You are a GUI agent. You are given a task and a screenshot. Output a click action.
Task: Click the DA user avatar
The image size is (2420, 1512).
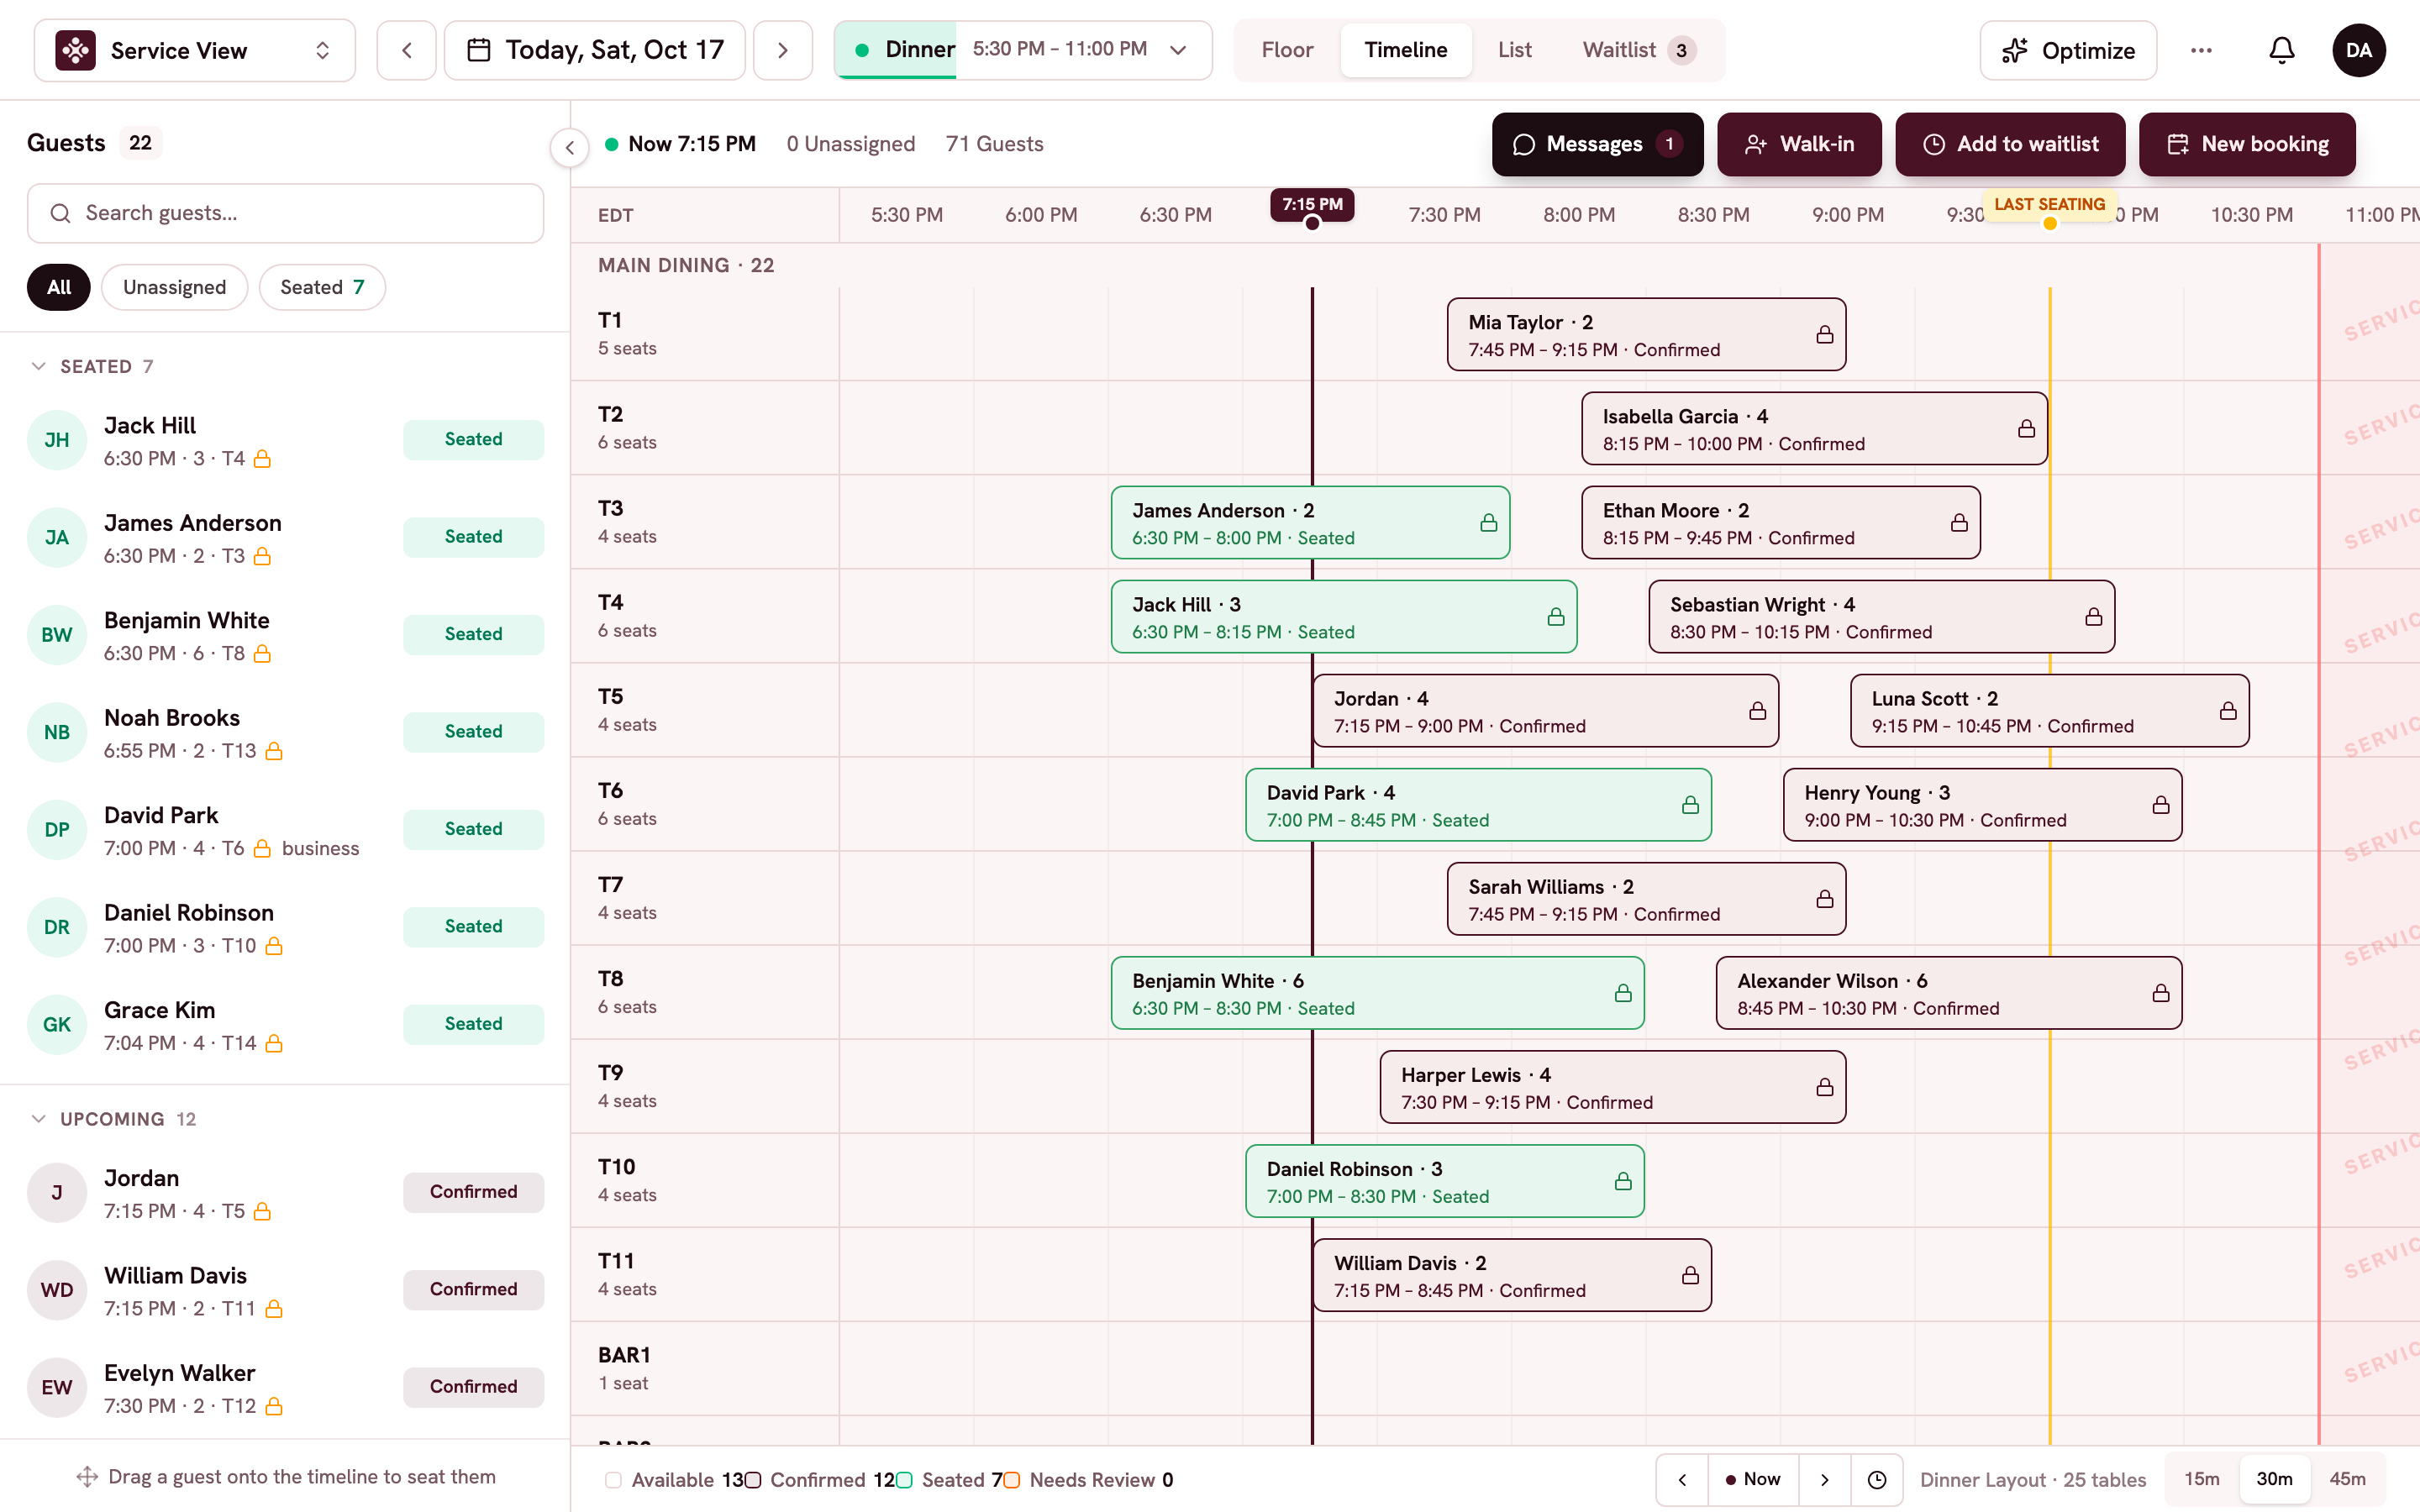point(2359,50)
